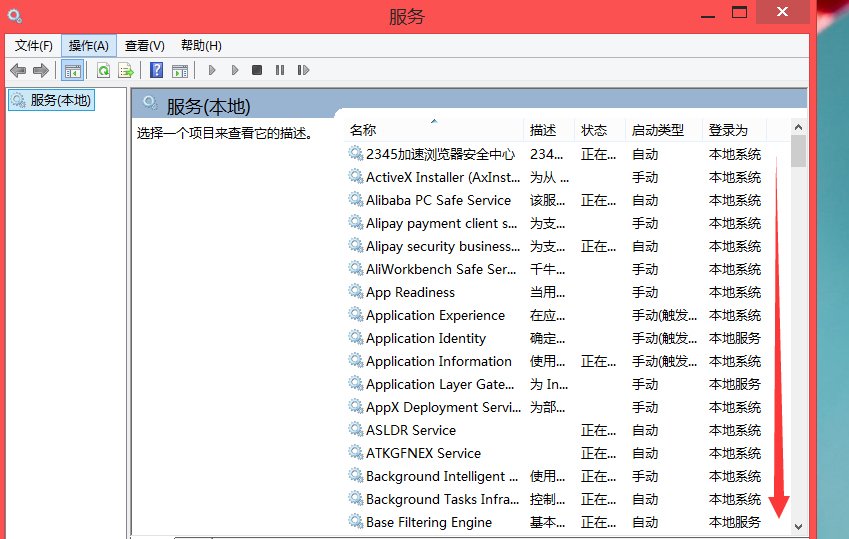Sort by the 描述 column header
This screenshot has height=539, width=849.
point(548,130)
